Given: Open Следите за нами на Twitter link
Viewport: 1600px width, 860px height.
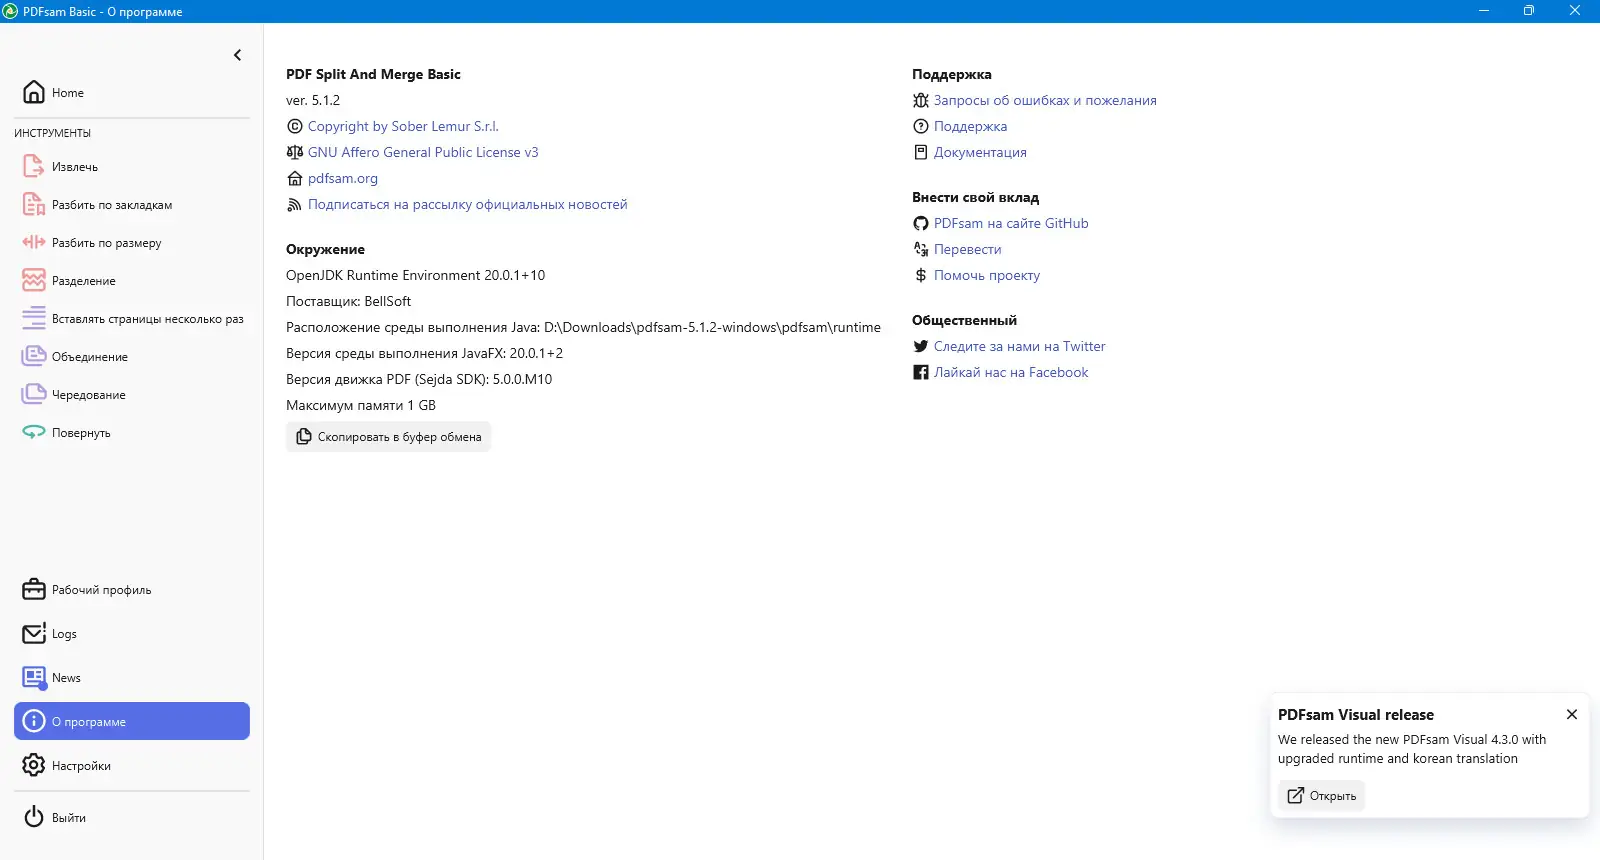Looking at the screenshot, I should tap(1019, 346).
